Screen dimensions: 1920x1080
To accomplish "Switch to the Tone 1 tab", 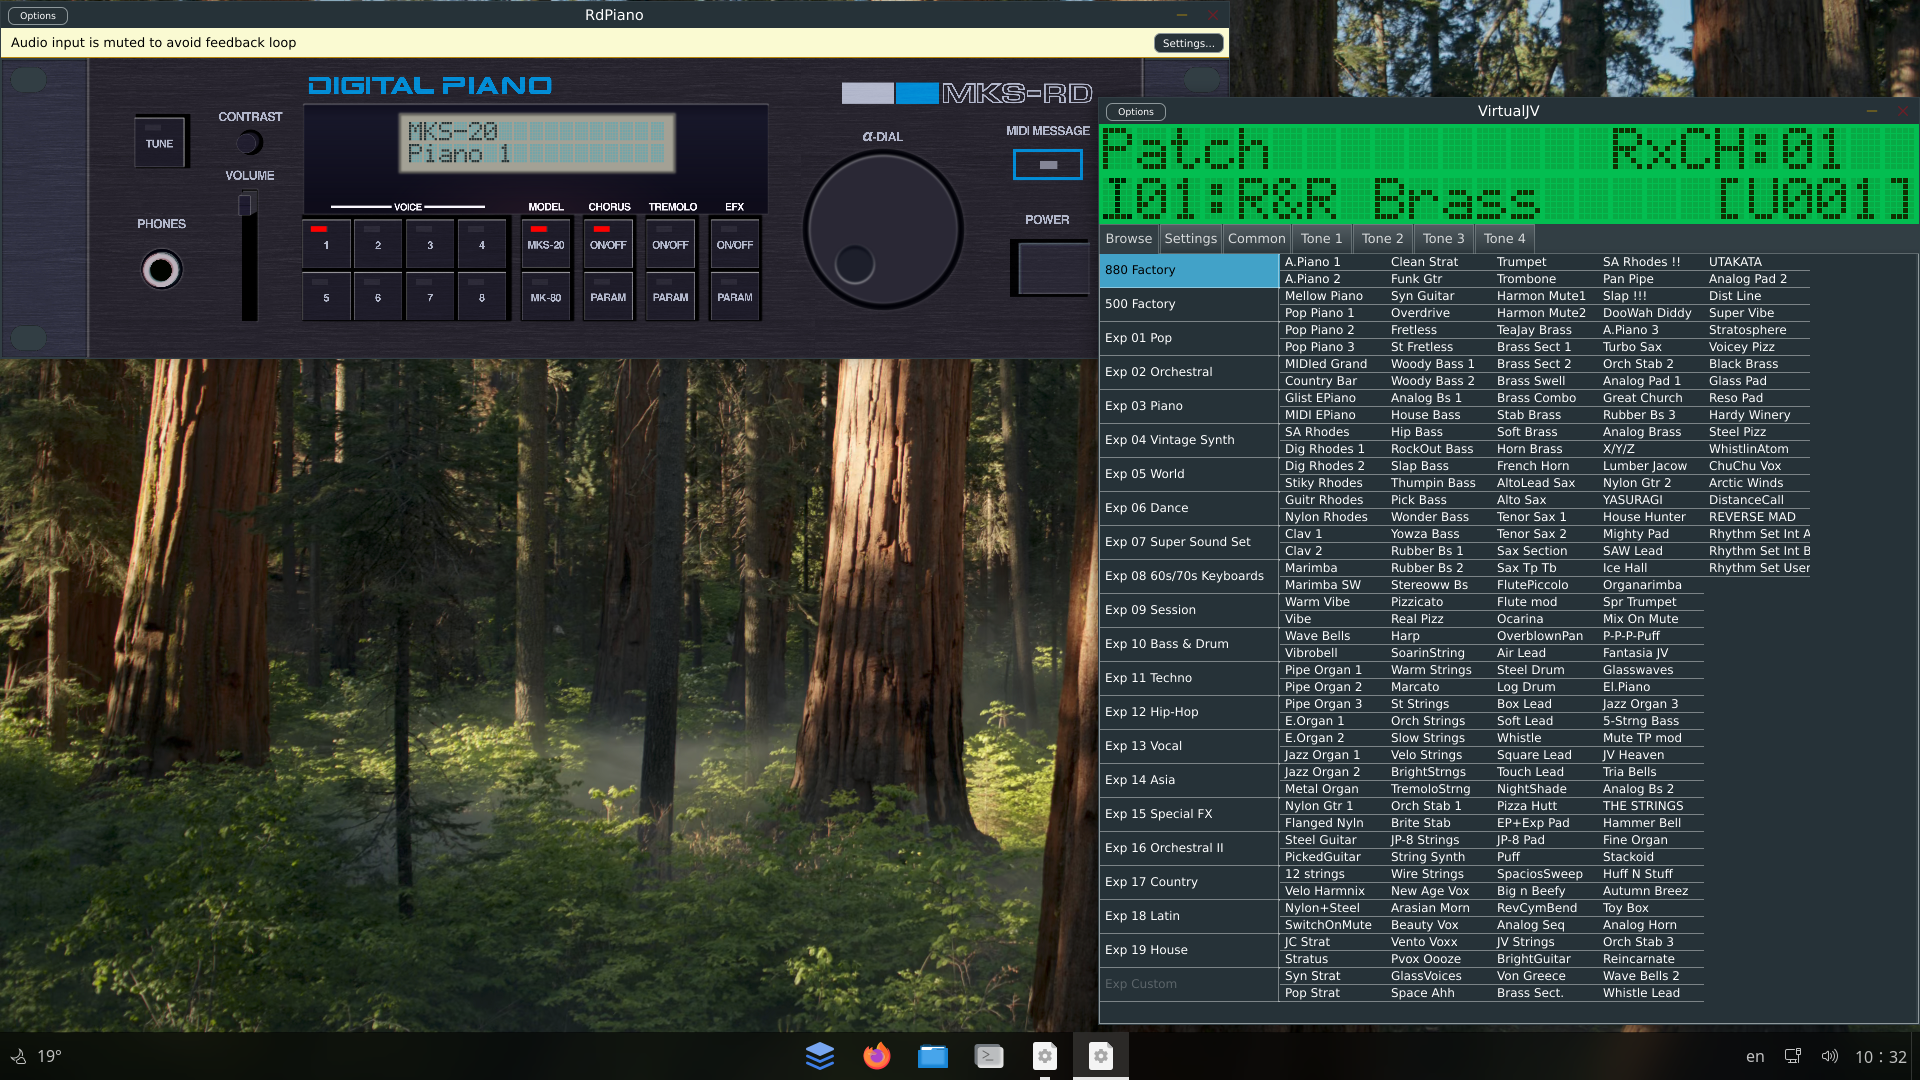I will (1321, 238).
